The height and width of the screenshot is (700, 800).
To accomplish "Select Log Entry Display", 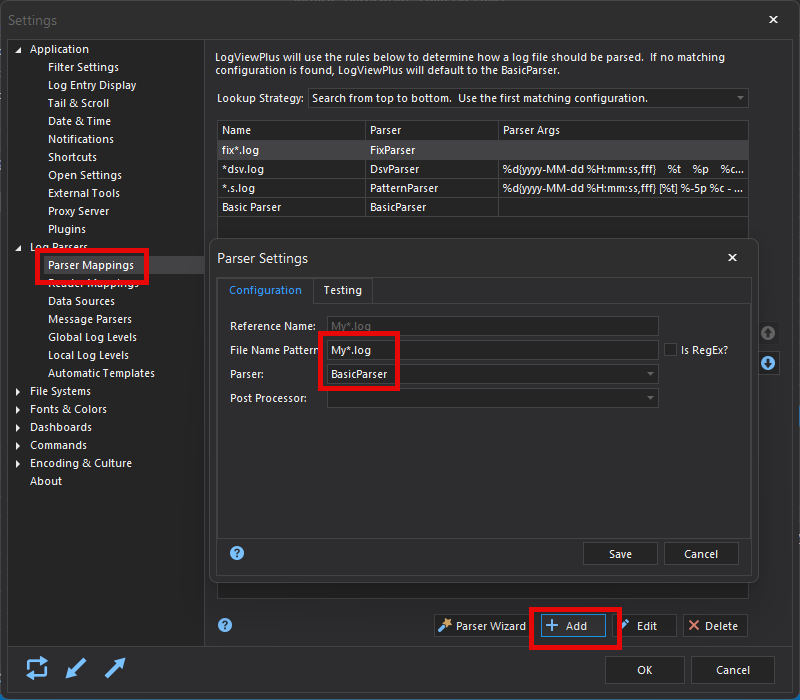I will (92, 85).
